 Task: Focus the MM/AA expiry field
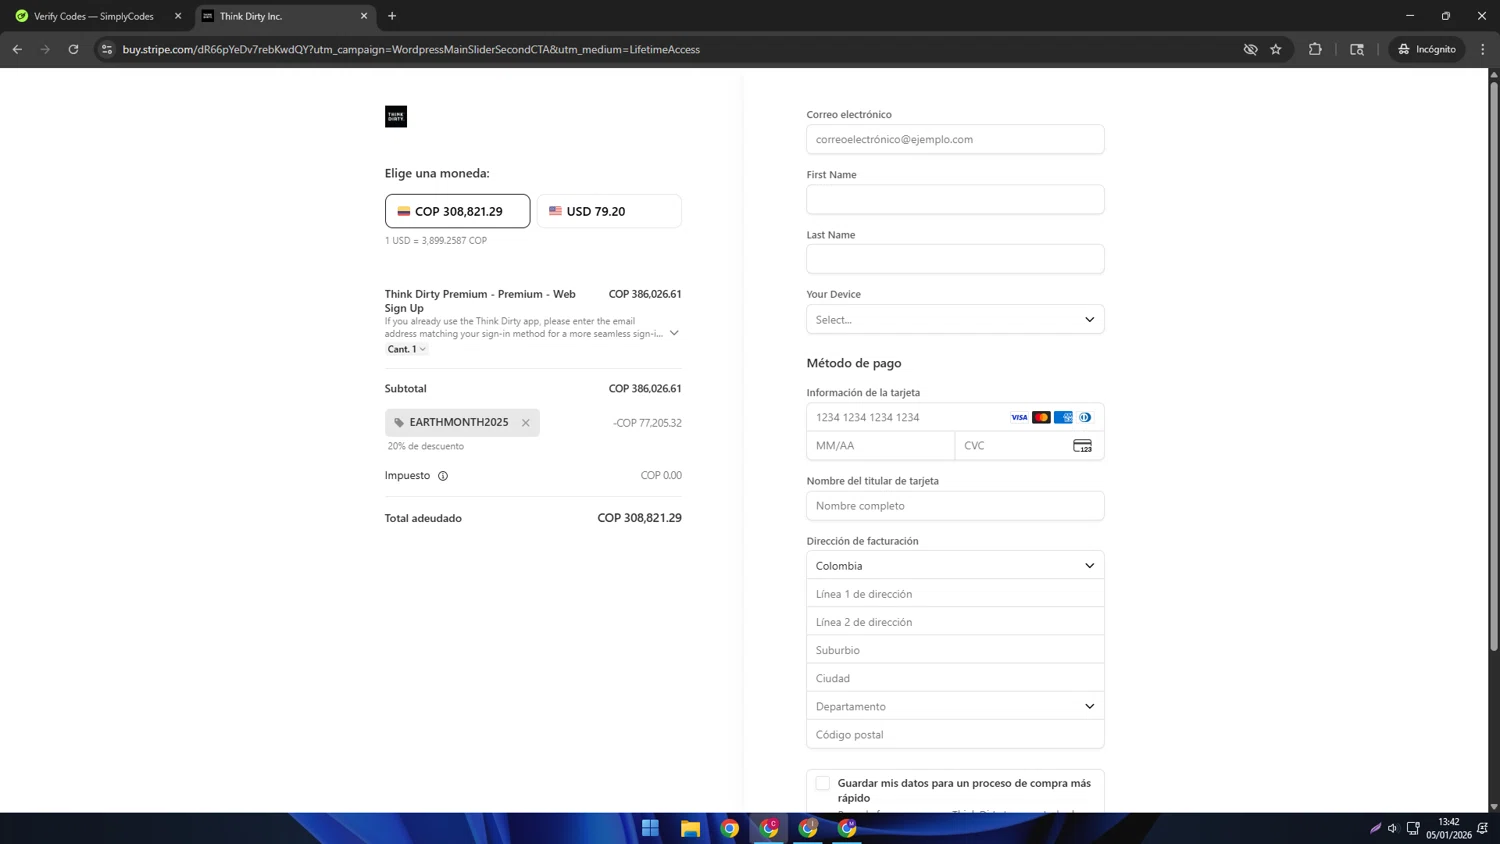click(x=880, y=445)
